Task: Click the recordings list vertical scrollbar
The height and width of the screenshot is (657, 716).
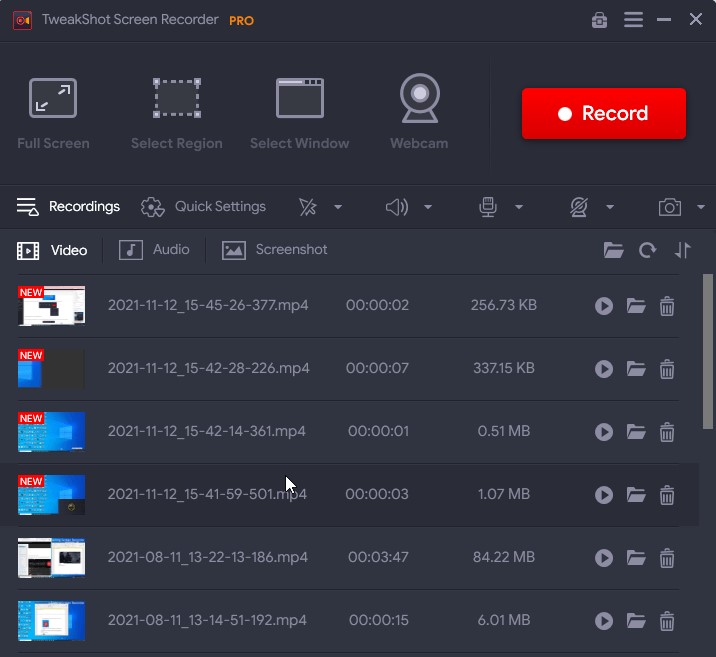Action: (708, 352)
